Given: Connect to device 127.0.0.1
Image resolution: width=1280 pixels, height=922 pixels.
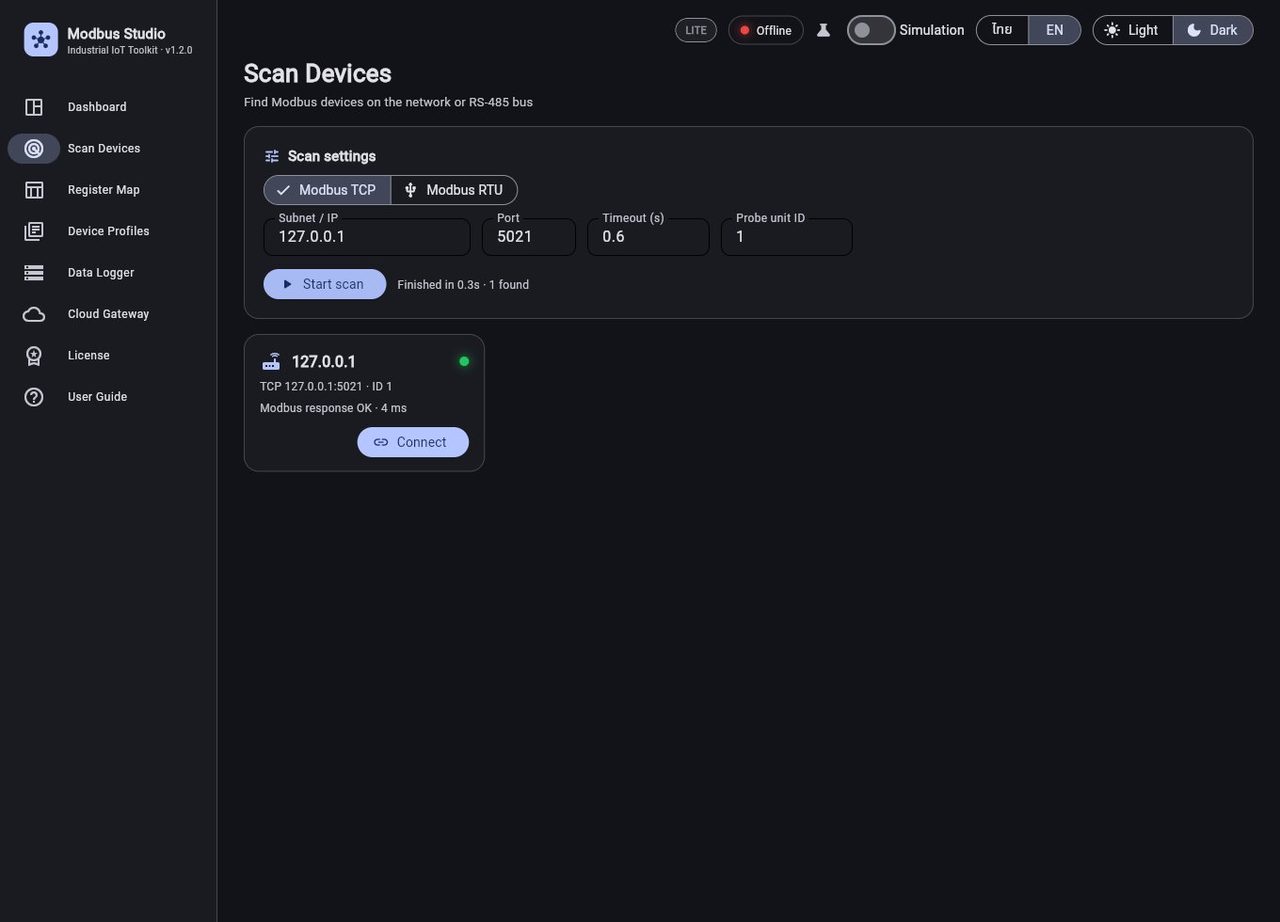Looking at the screenshot, I should [413, 442].
